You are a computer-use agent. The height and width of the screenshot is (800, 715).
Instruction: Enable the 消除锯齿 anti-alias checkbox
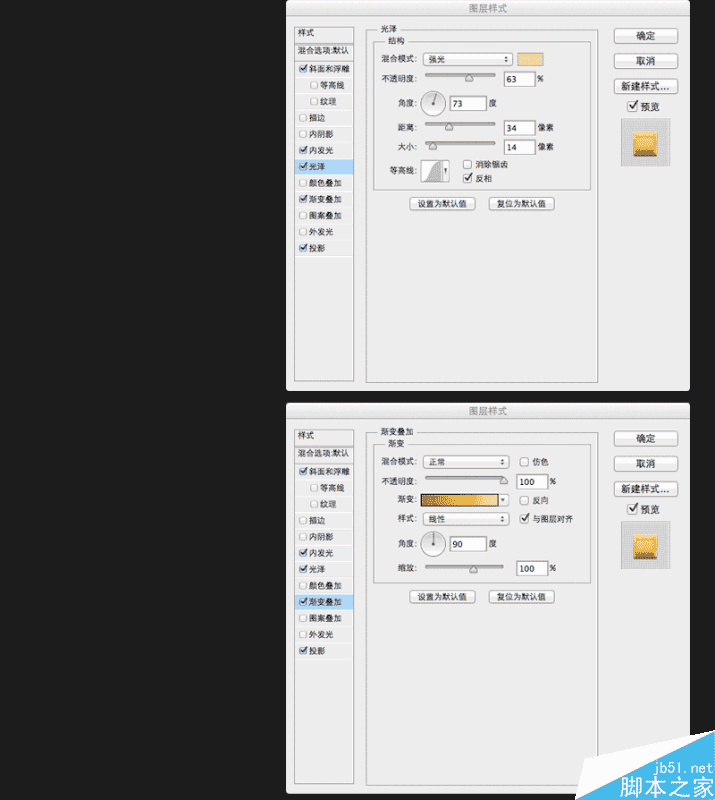467,164
